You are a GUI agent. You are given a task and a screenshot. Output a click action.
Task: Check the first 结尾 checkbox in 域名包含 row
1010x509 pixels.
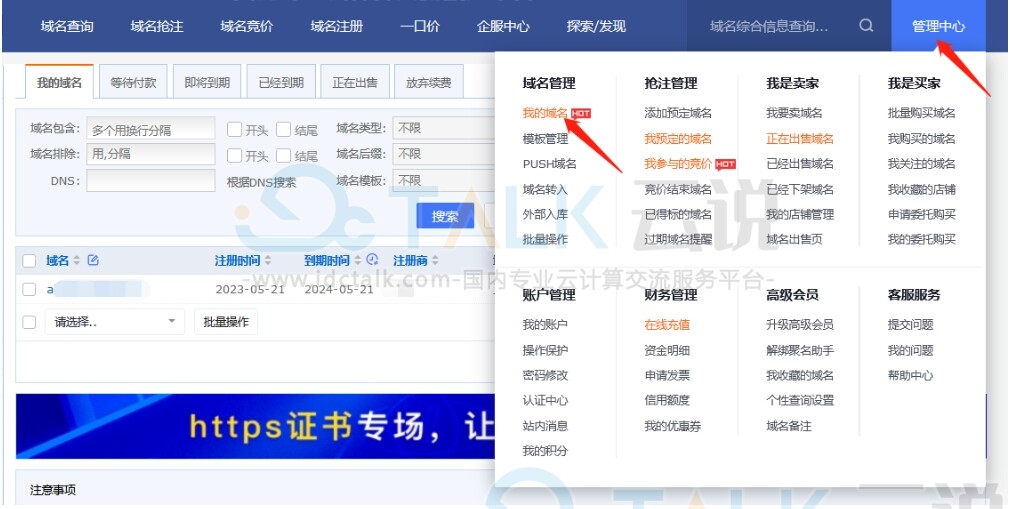click(283, 130)
